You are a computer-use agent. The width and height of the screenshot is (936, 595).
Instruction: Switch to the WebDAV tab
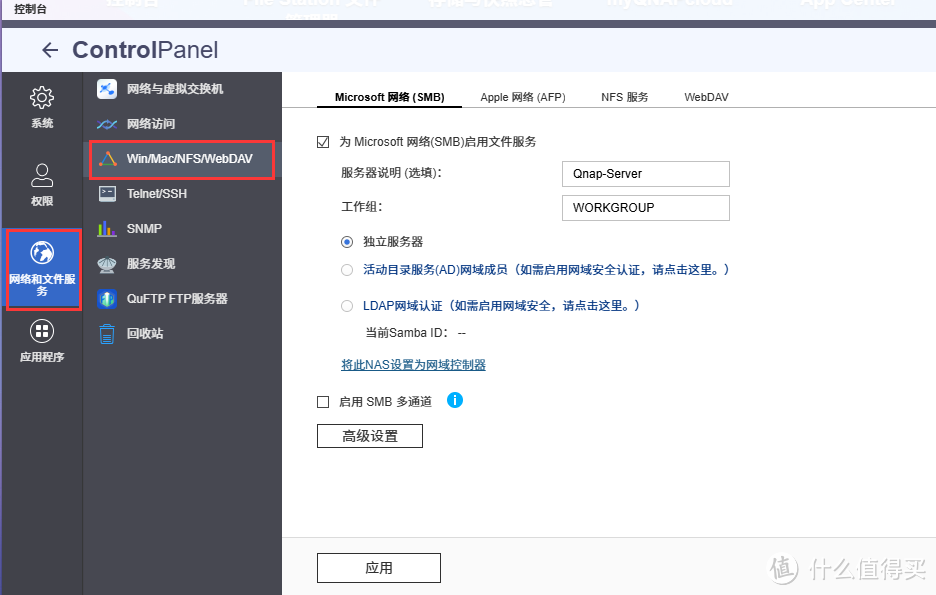tap(706, 97)
